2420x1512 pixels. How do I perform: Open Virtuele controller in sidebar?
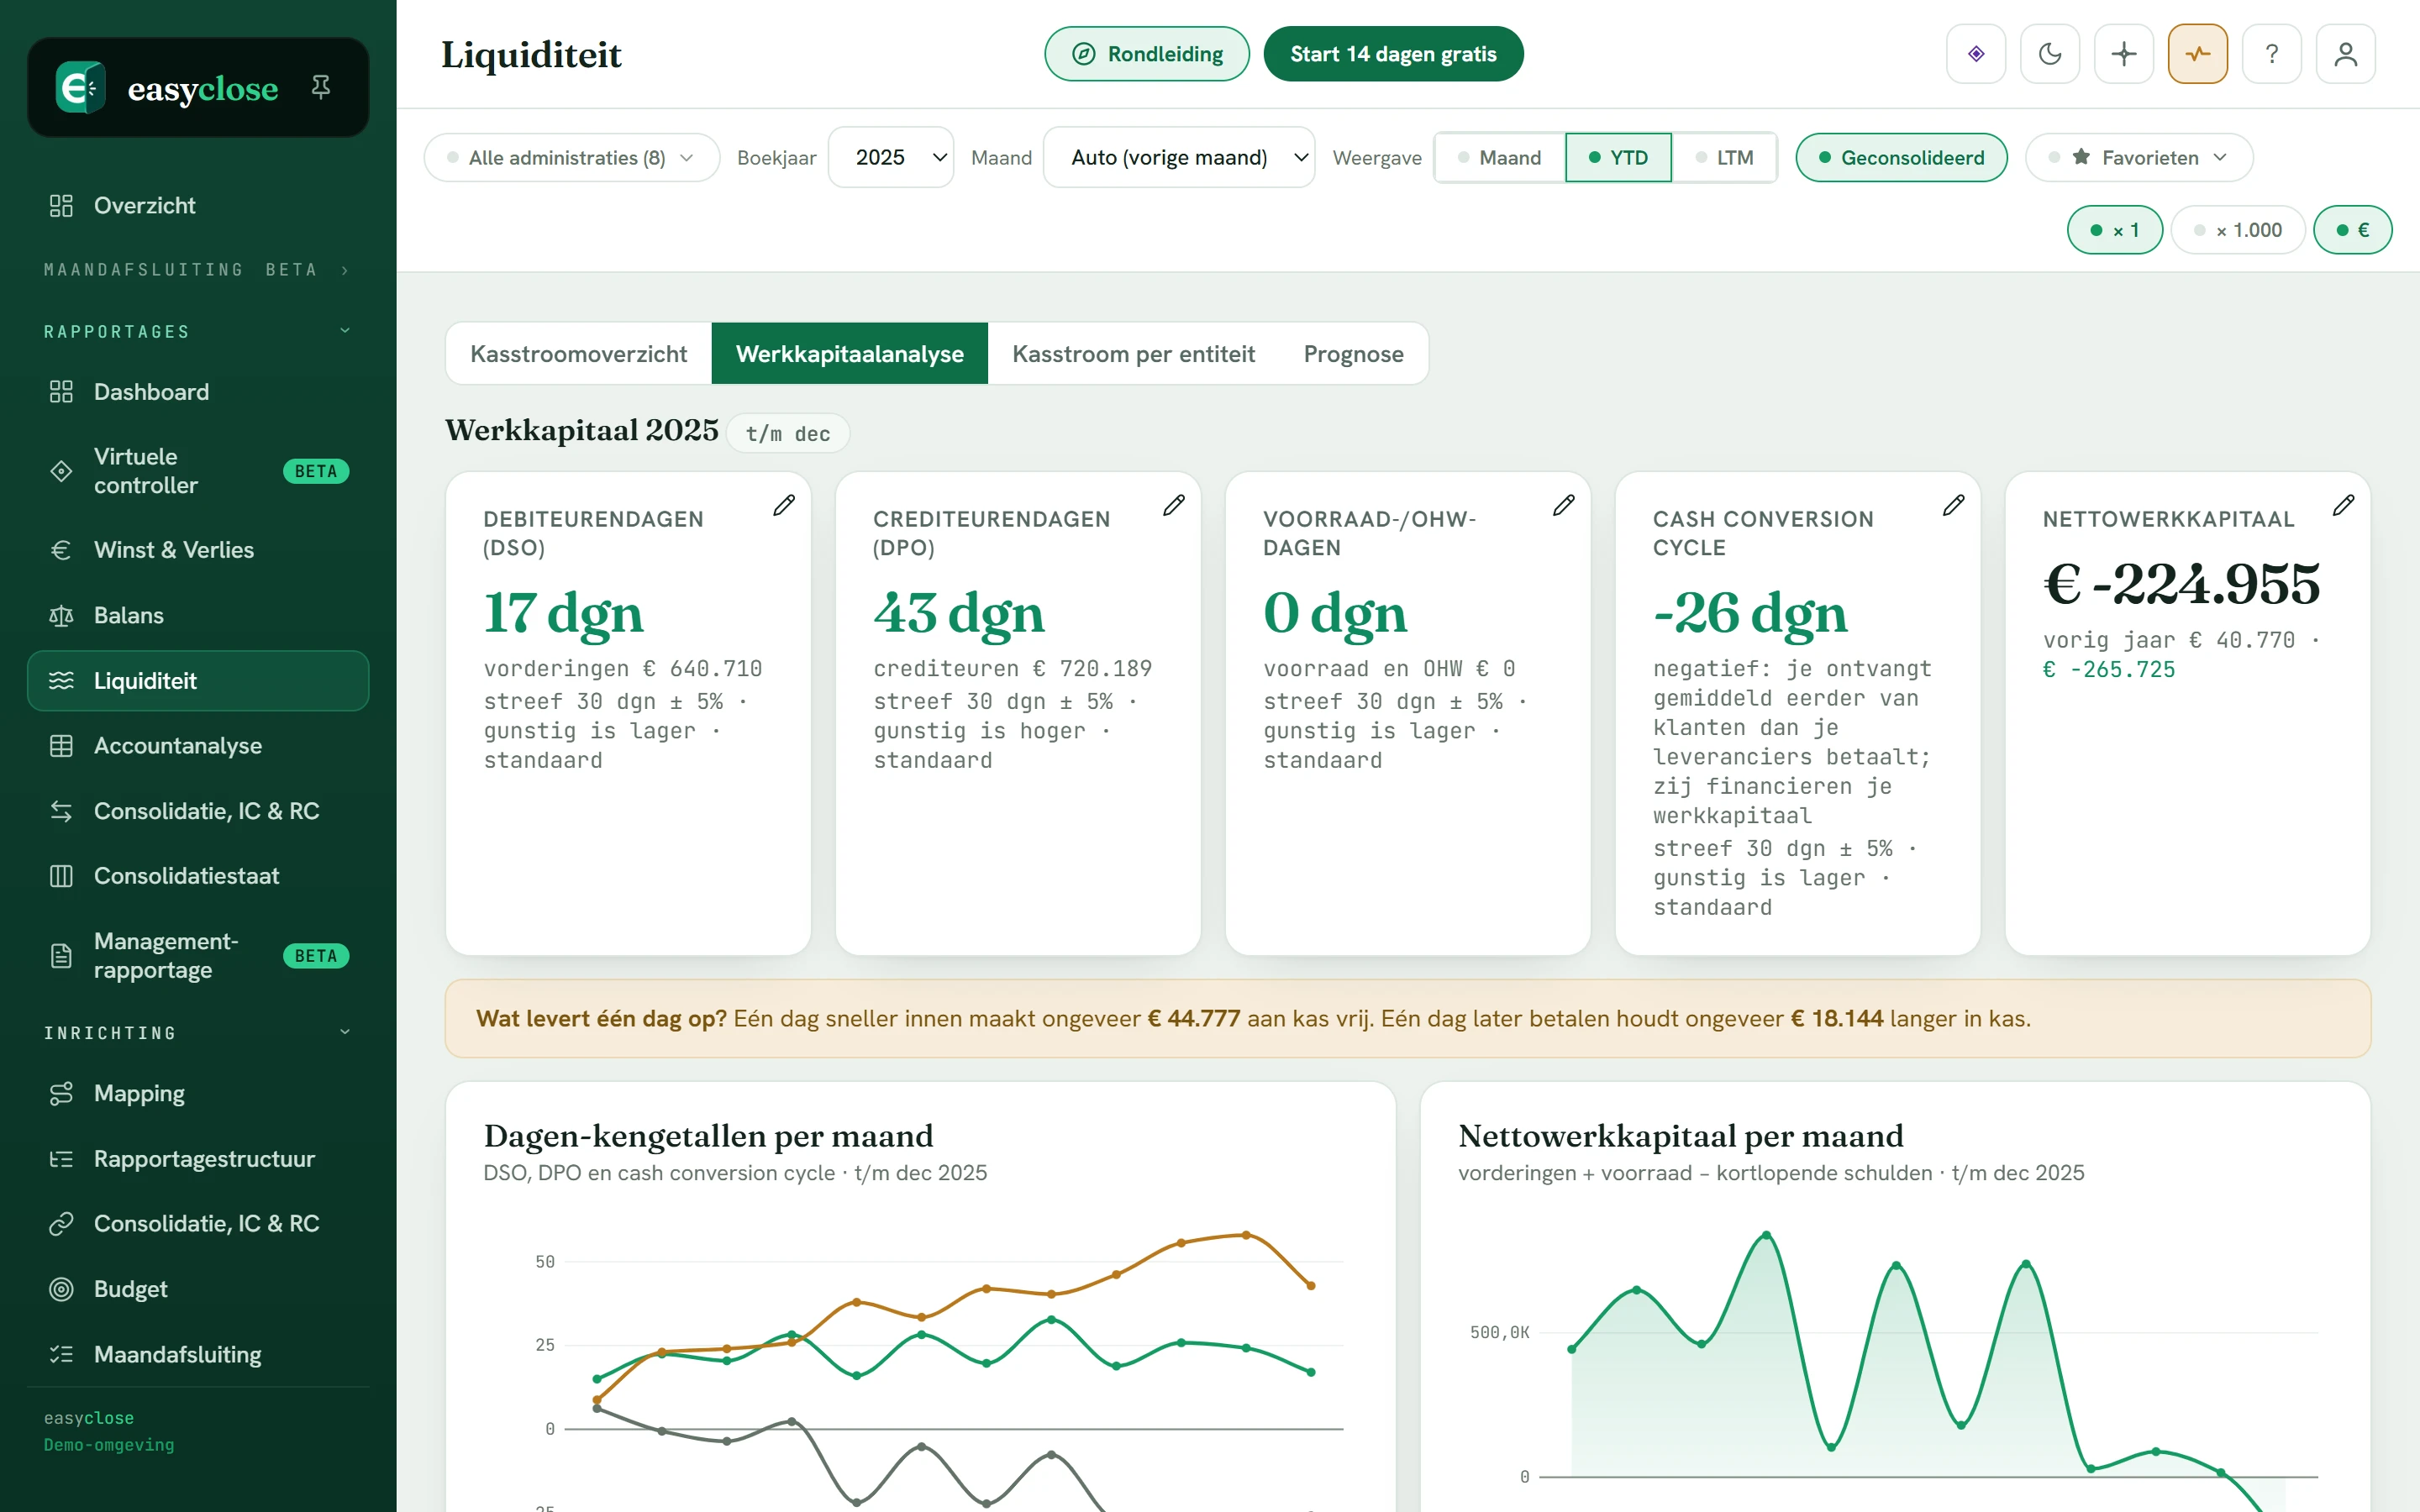[x=198, y=471]
